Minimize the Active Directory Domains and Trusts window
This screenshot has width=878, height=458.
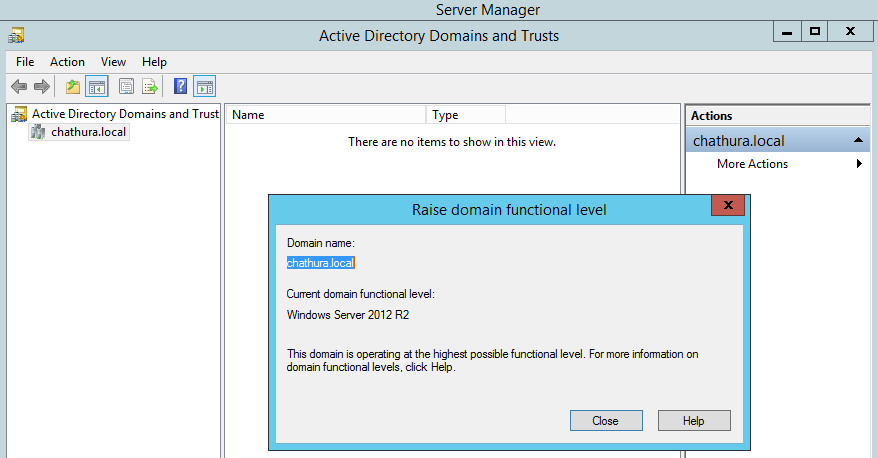point(787,32)
